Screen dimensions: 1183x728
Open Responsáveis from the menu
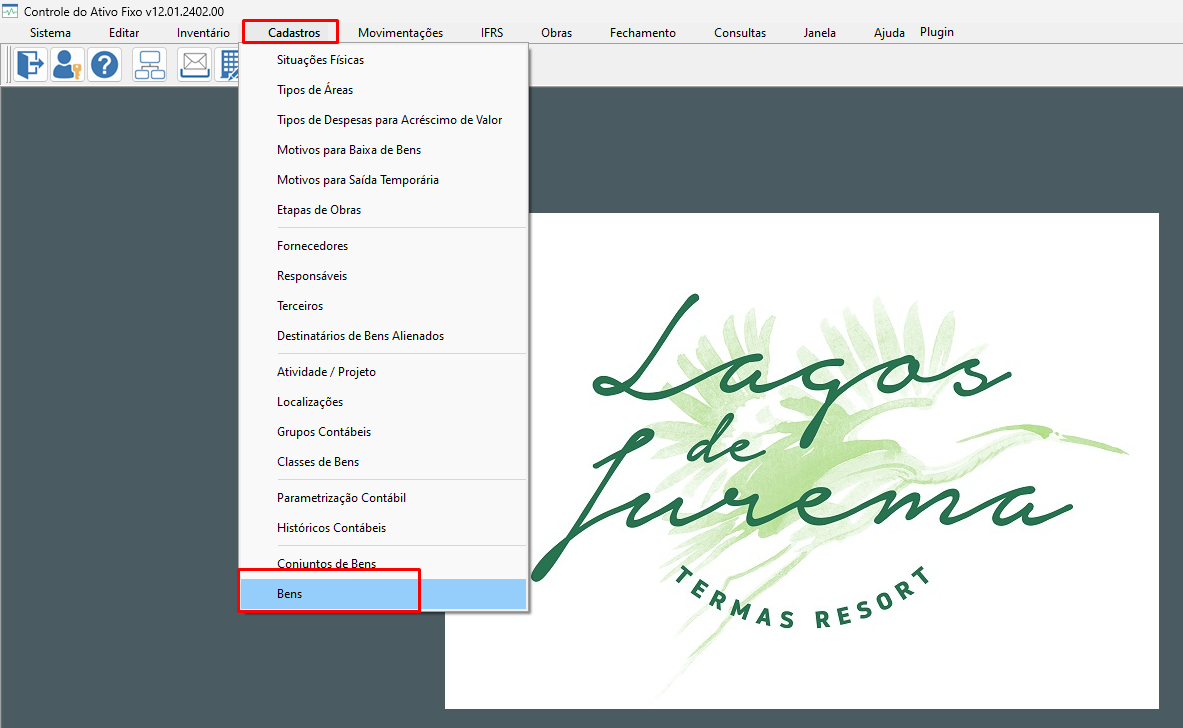click(x=383, y=276)
